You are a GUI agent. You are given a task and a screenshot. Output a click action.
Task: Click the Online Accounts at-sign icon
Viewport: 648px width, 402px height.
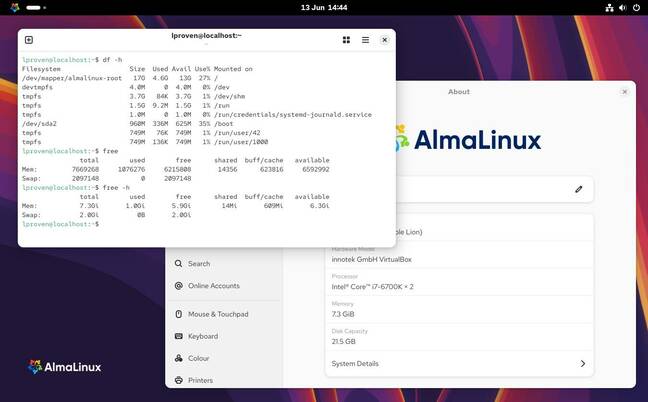(179, 285)
